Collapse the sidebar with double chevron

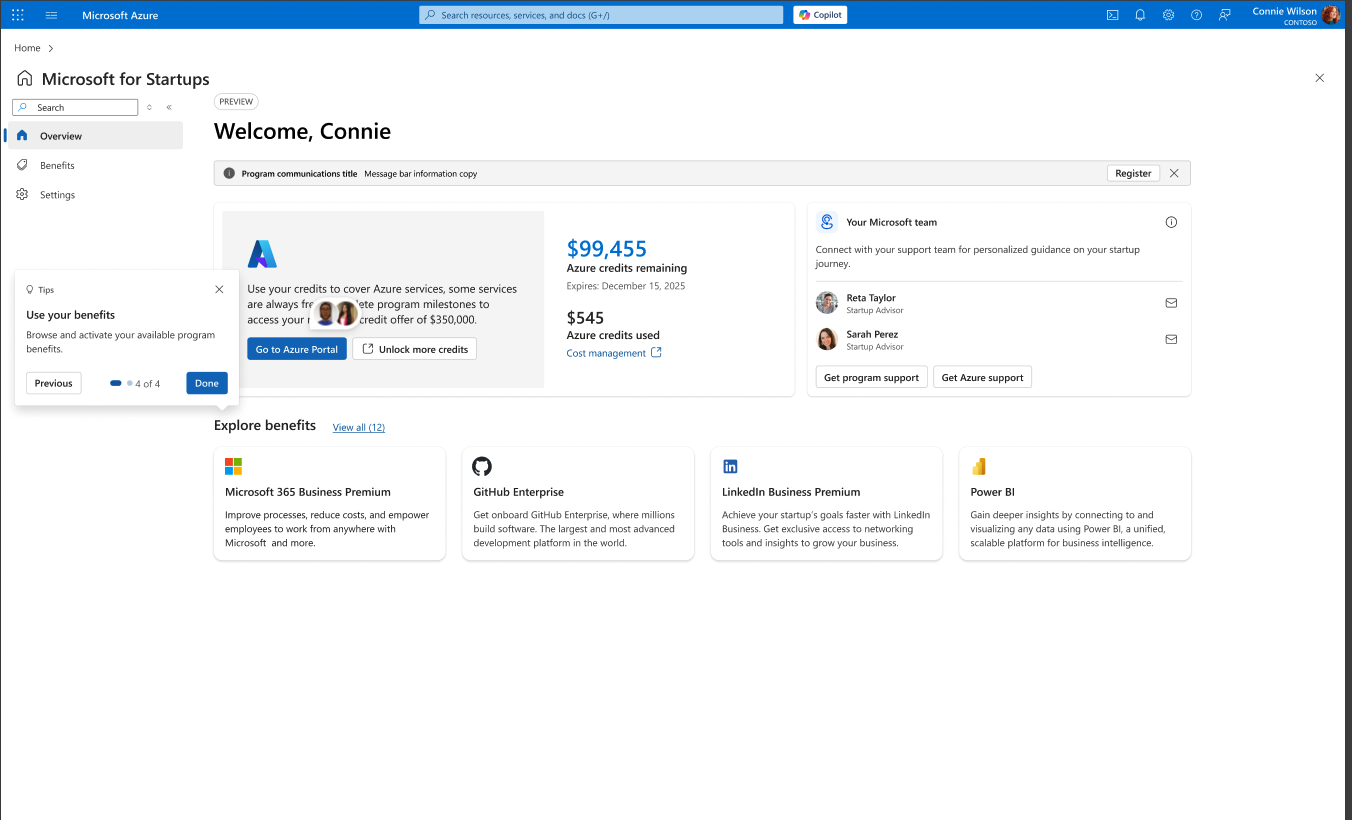pyautogui.click(x=169, y=107)
